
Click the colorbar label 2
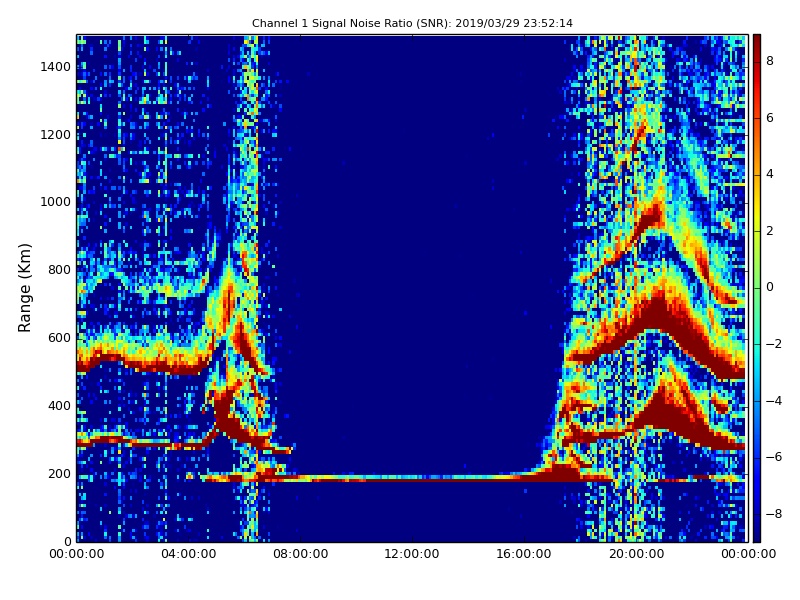770,231
